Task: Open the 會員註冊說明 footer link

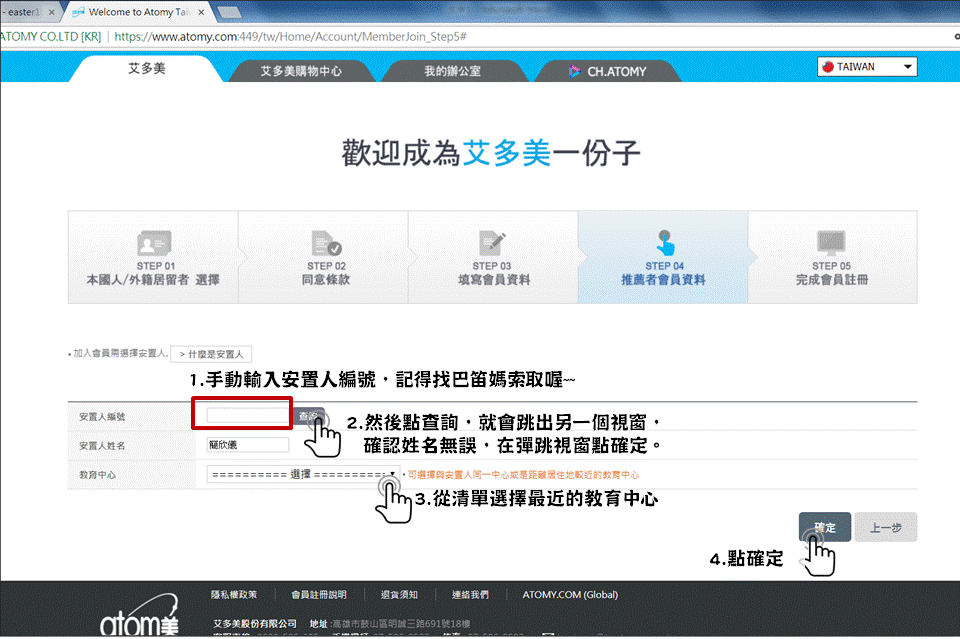Action: click(x=319, y=594)
